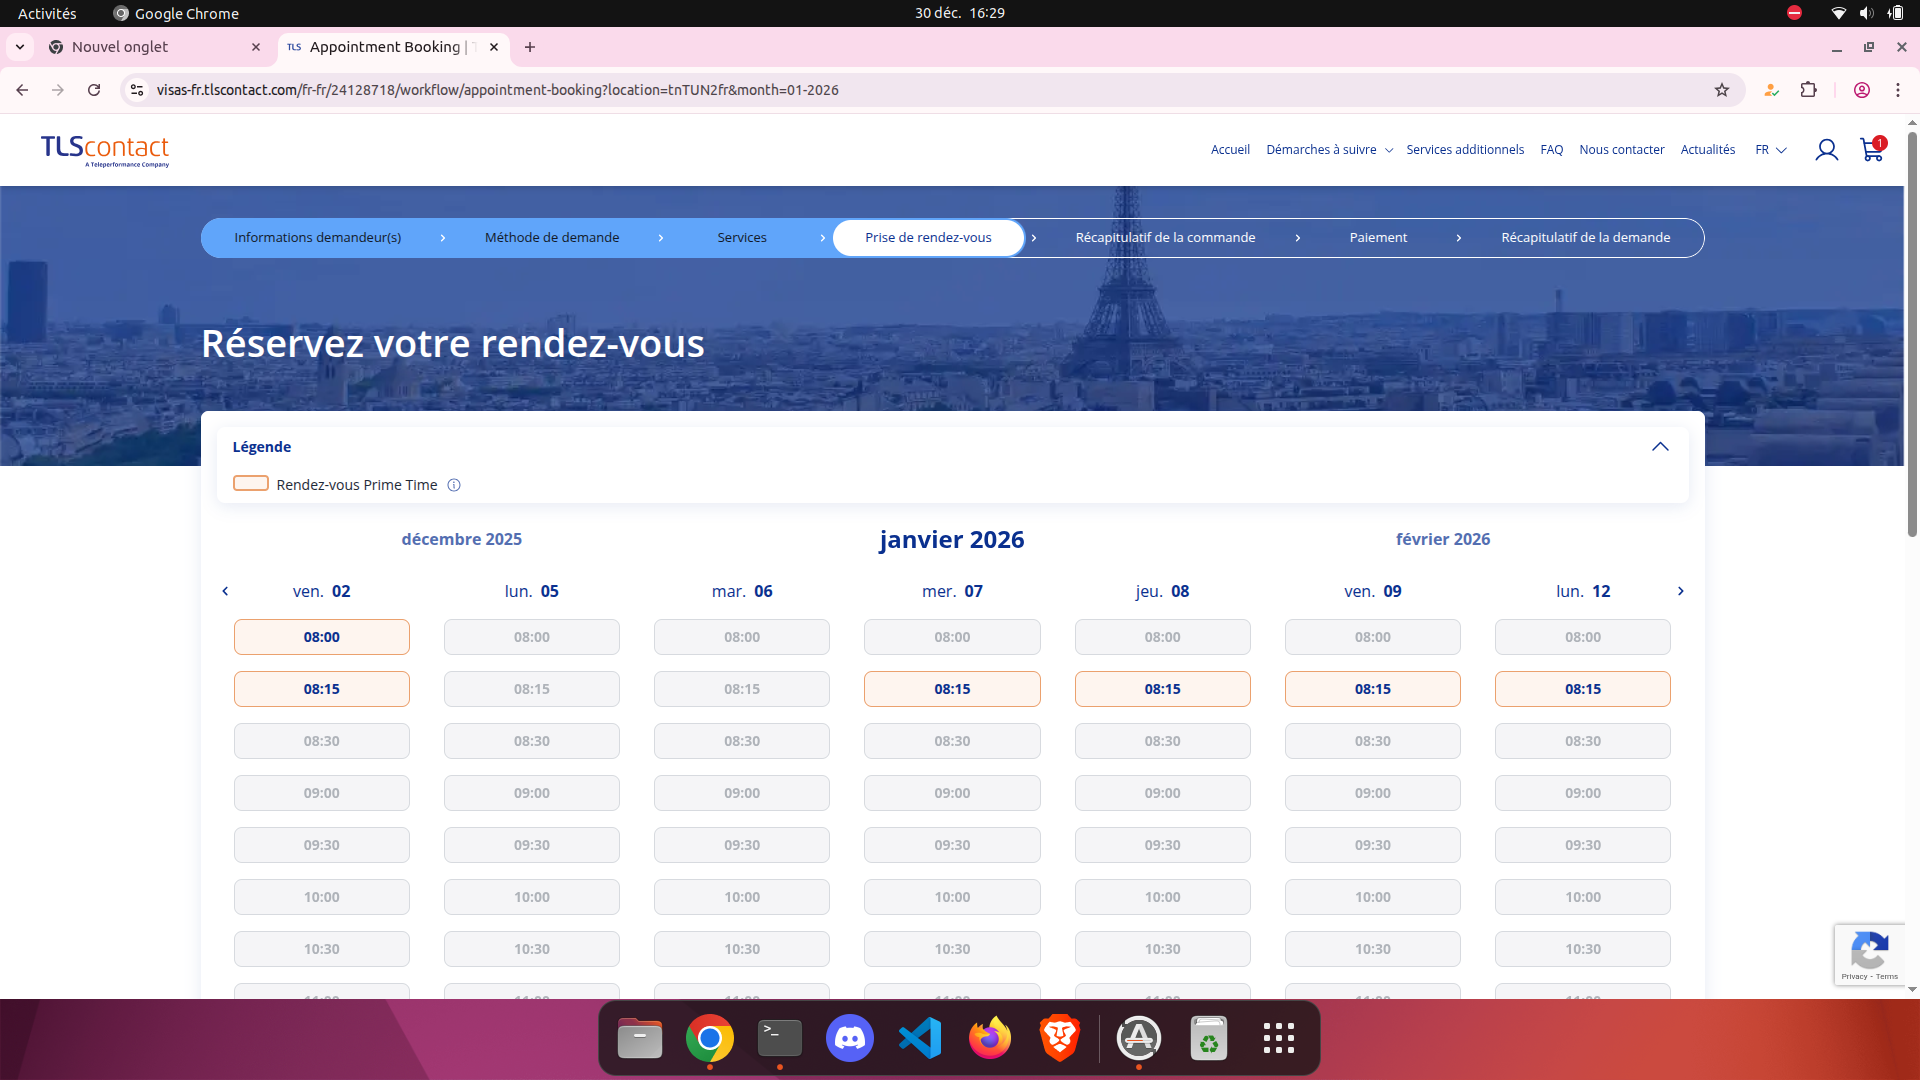The height and width of the screenshot is (1080, 1920).
Task: Go to the Services step
Action: pos(742,238)
